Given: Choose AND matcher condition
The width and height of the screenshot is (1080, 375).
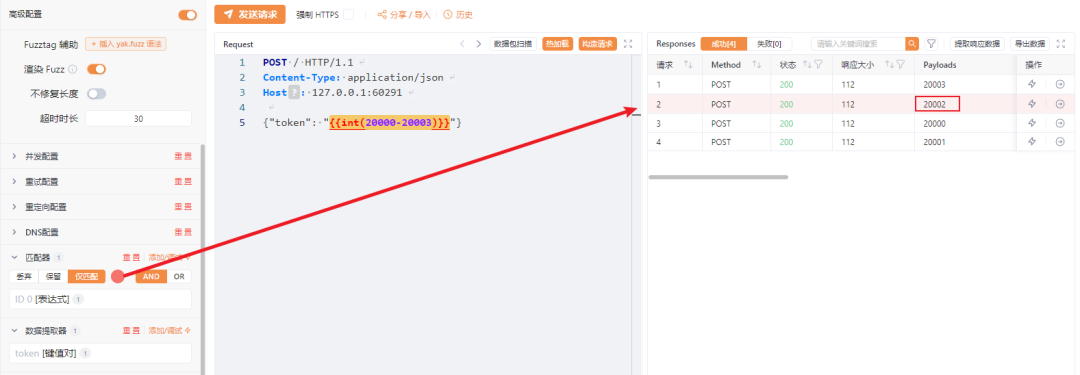Looking at the screenshot, I should tap(151, 276).
